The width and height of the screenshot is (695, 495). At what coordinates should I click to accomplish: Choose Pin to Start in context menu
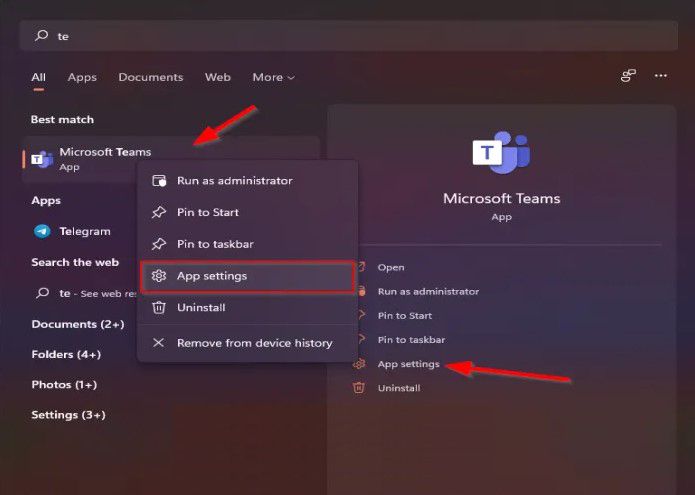tap(208, 212)
